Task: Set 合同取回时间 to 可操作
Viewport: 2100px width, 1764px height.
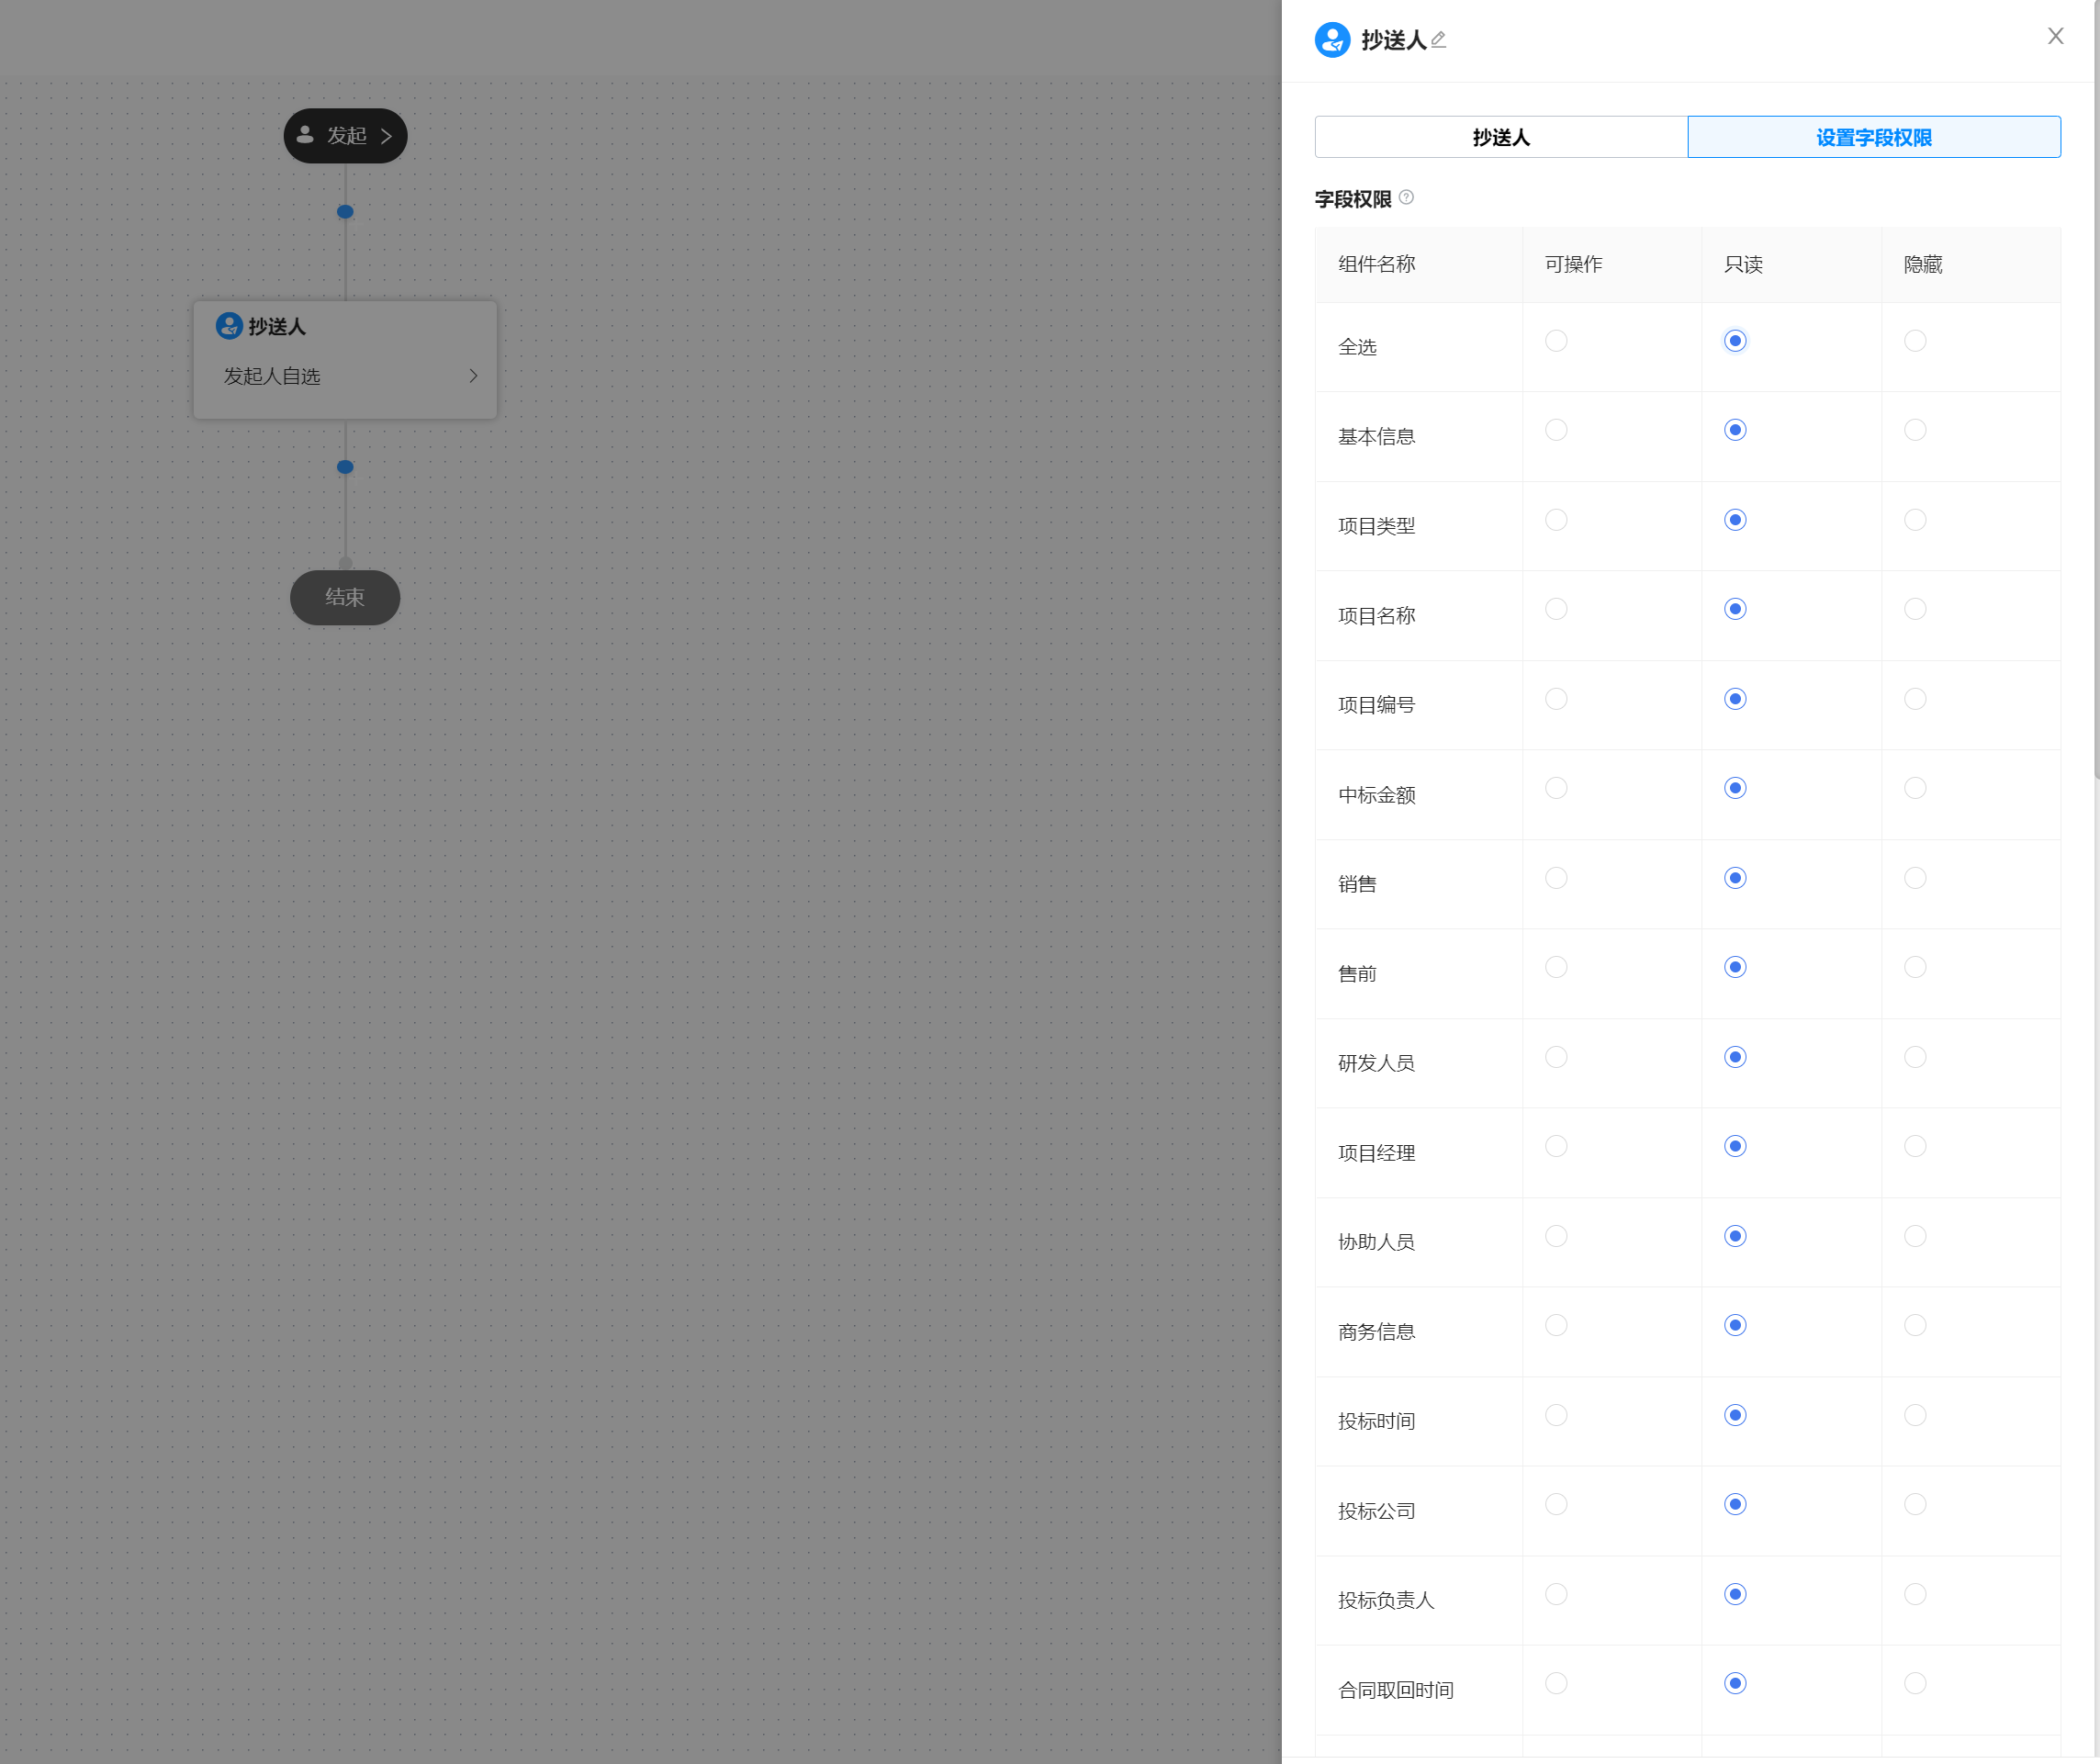Action: click(x=1556, y=1683)
